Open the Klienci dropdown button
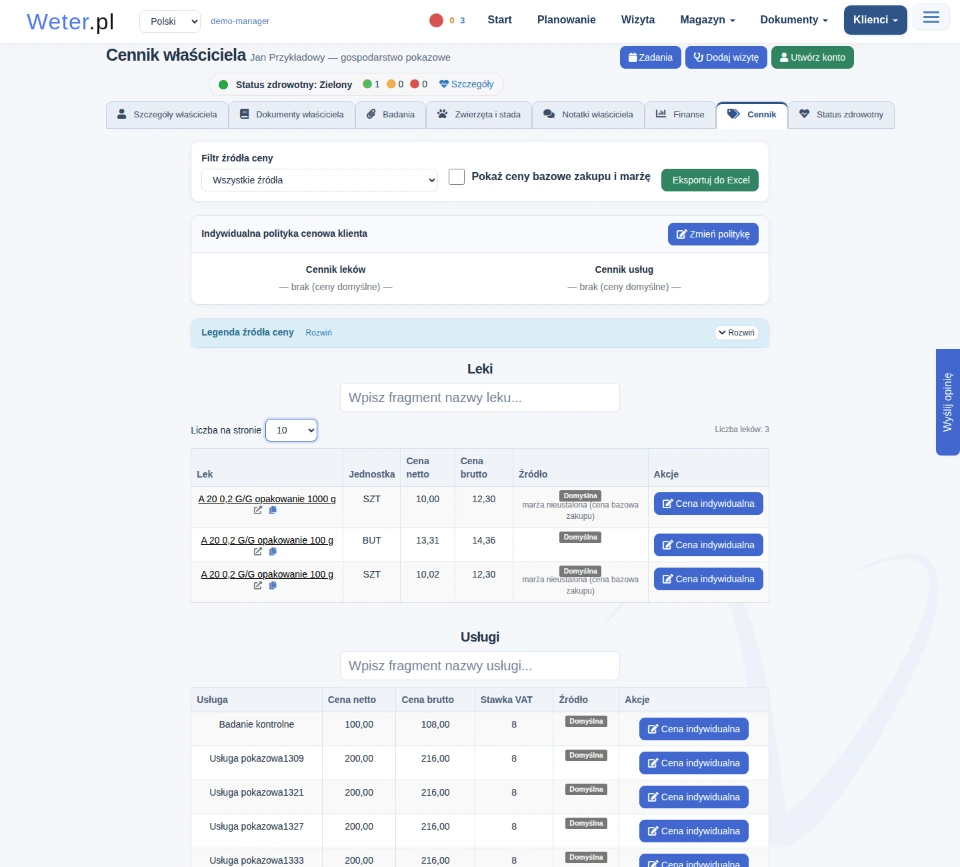 click(x=875, y=20)
